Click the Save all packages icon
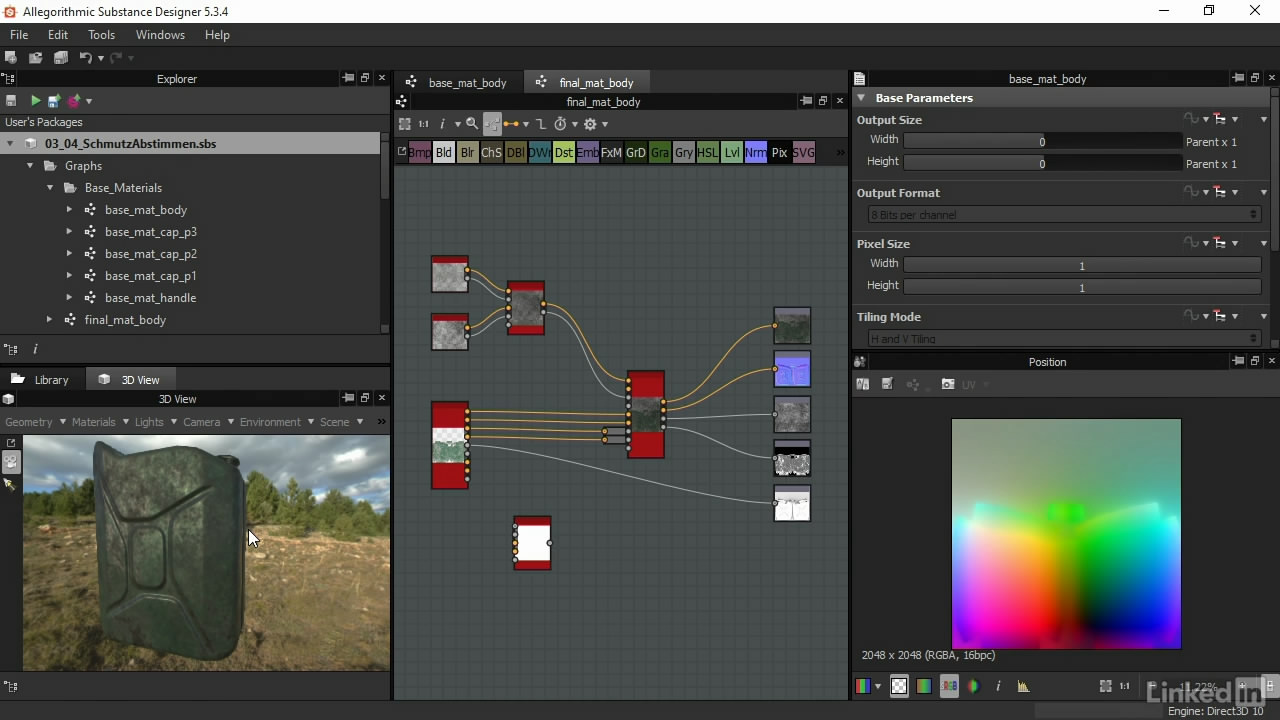Image resolution: width=1280 pixels, height=720 pixels. [x=60, y=58]
